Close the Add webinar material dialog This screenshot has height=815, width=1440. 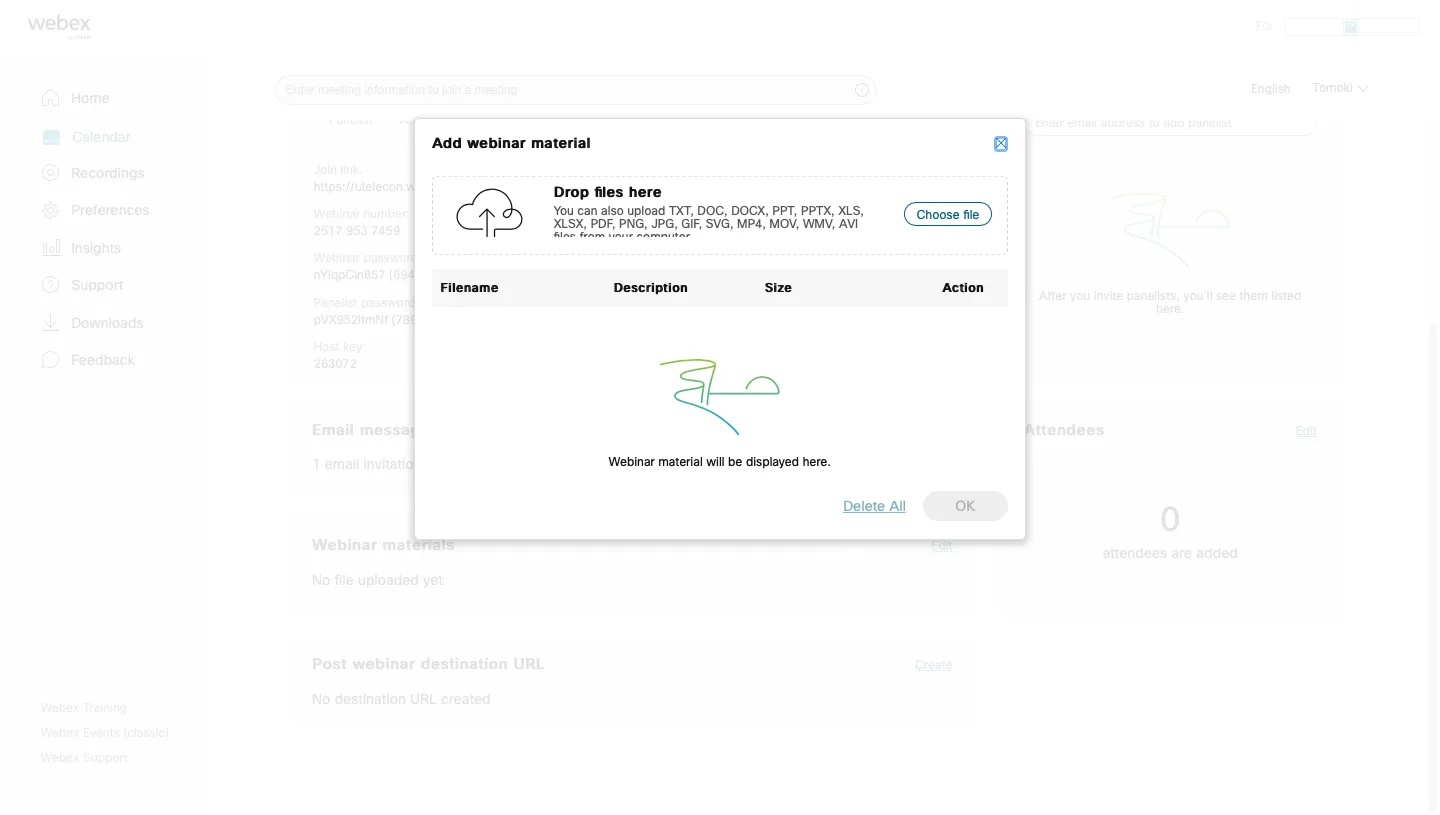point(1000,144)
